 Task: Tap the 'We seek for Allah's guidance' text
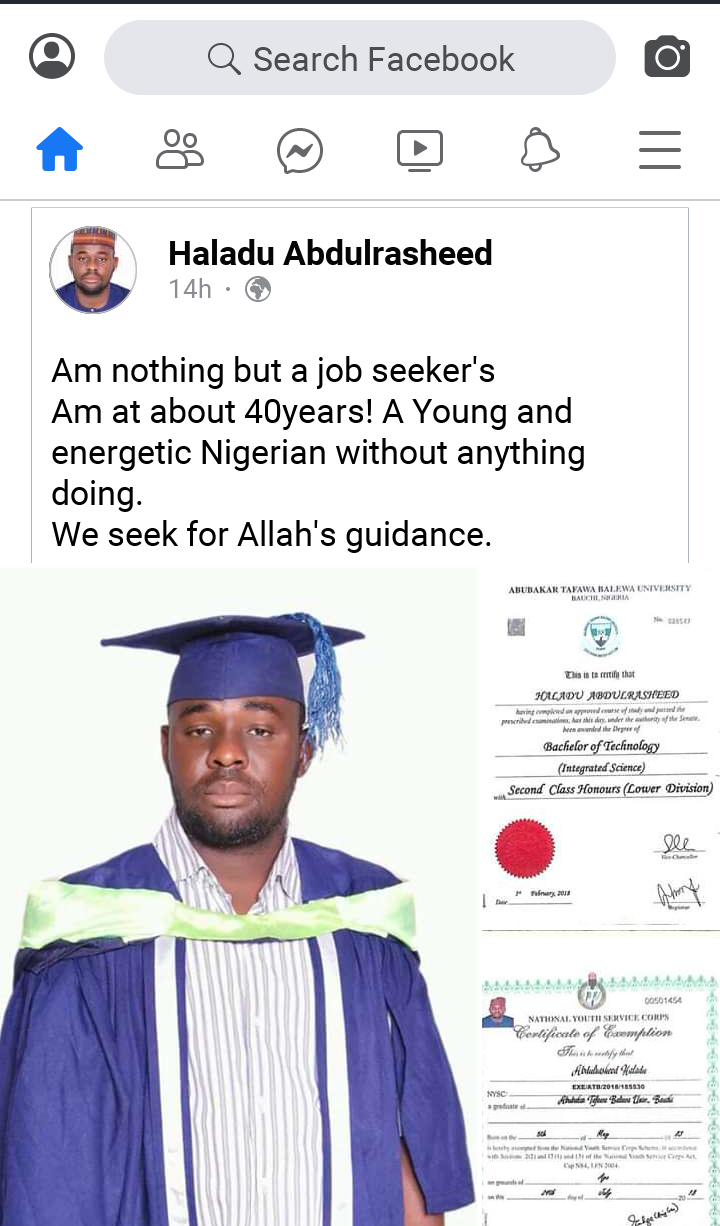pos(271,535)
